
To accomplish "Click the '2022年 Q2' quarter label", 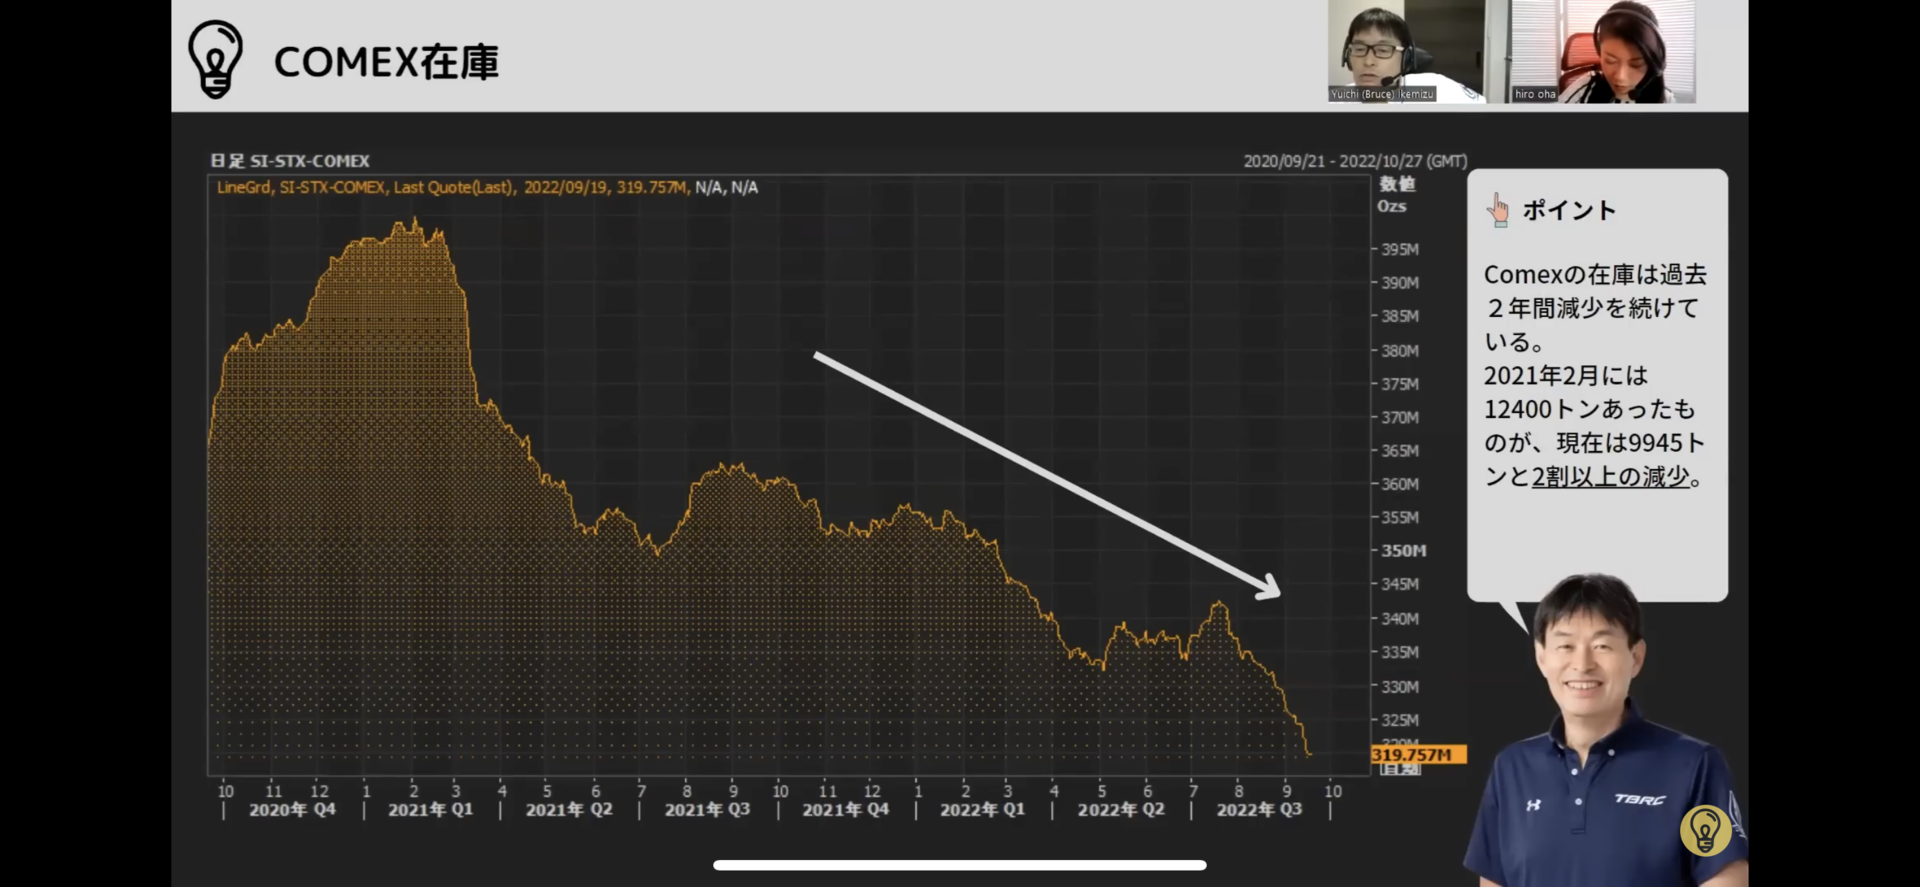I will click(x=1121, y=810).
